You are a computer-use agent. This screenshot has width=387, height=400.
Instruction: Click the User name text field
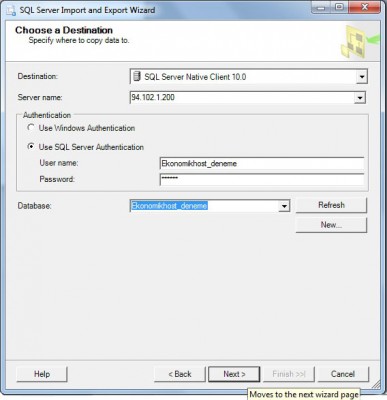(x=262, y=164)
